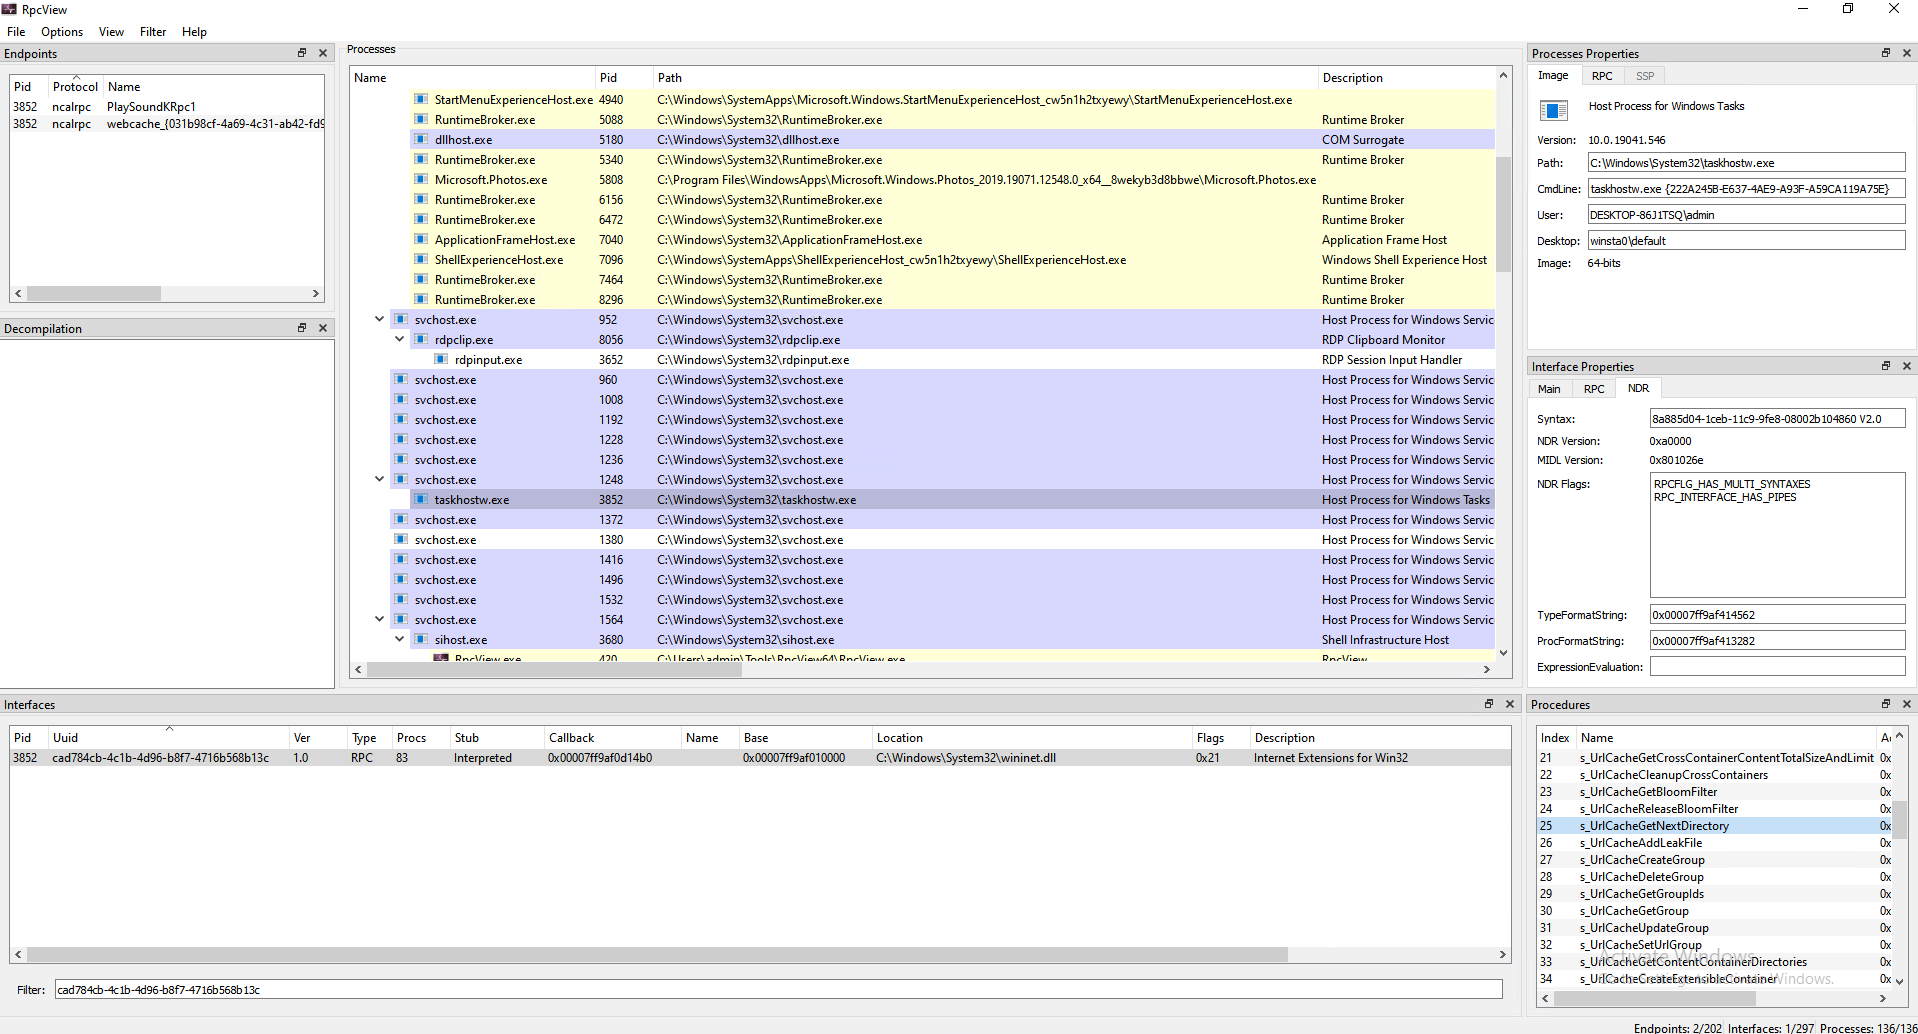Click the Host Process image icon

point(1554,110)
